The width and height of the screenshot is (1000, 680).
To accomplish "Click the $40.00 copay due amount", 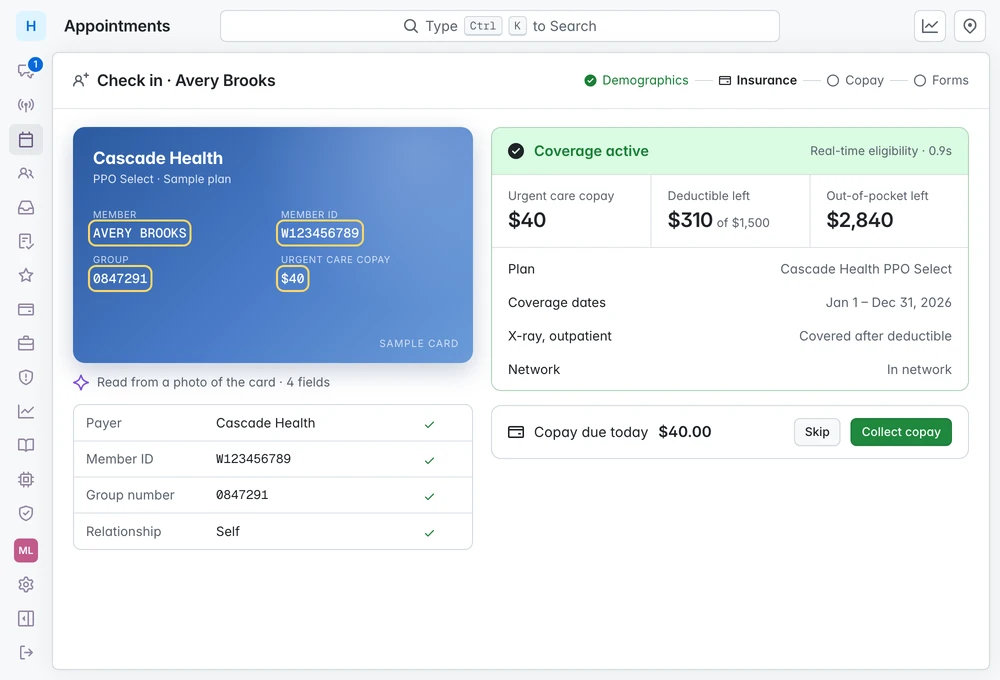I will click(x=685, y=432).
